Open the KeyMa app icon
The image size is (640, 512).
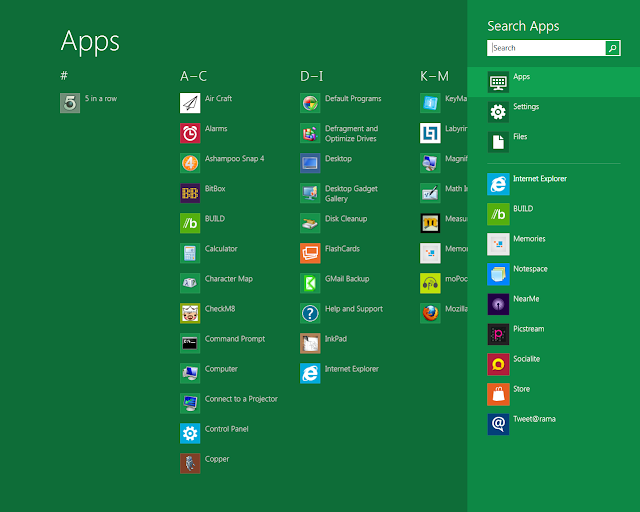click(x=430, y=103)
